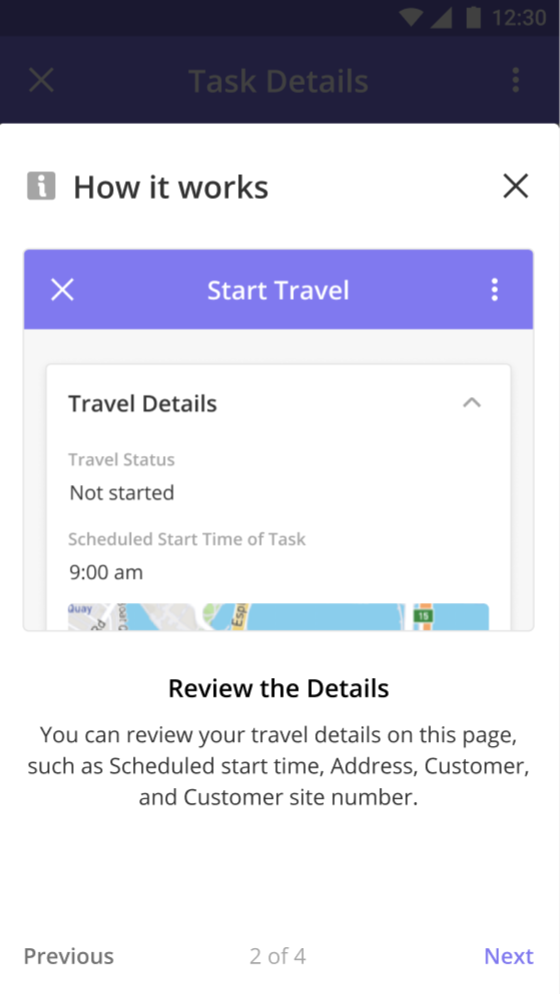
Task: Select the Not started travel status
Action: pos(122,493)
